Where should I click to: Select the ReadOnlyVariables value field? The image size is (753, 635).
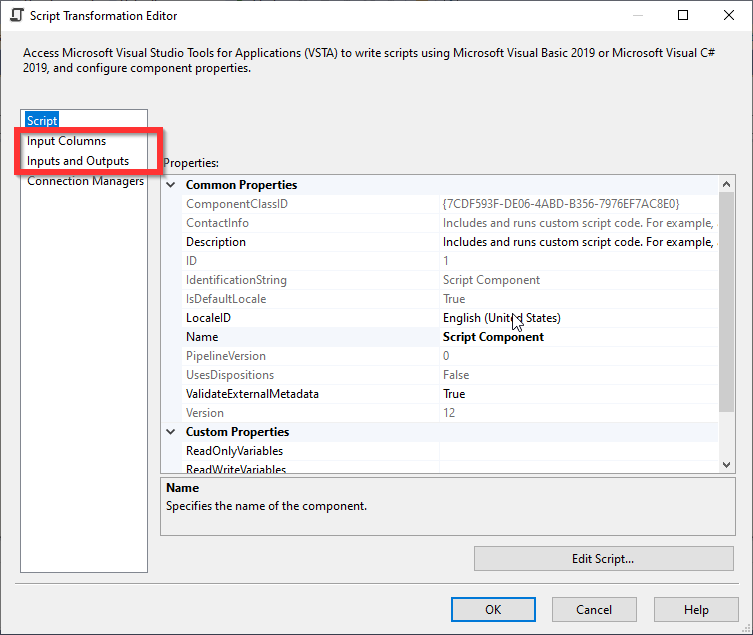[578, 451]
